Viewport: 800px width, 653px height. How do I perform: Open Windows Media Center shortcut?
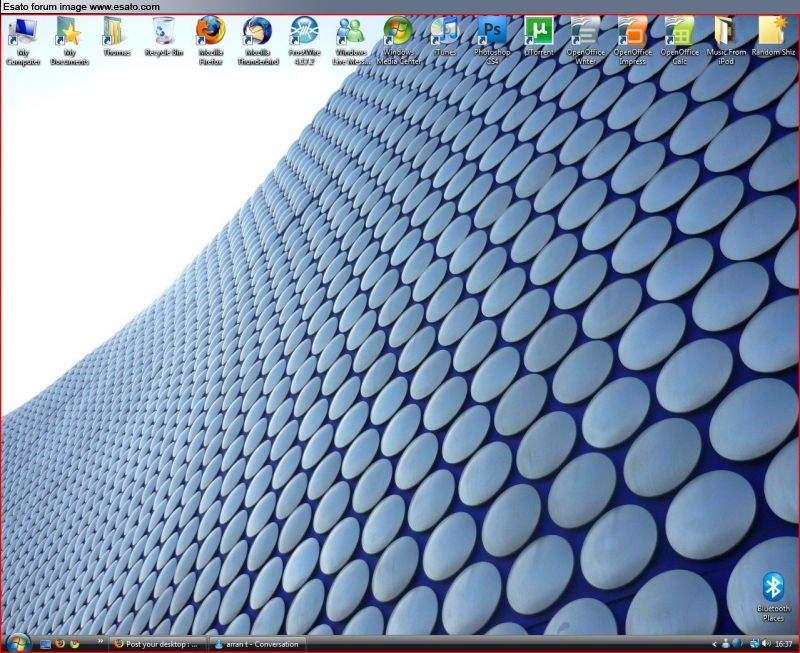pos(398,32)
